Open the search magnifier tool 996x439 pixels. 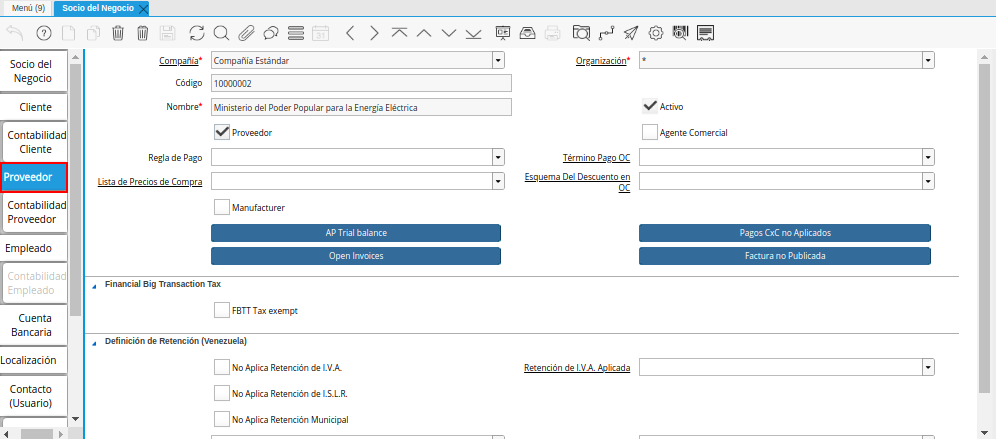(221, 33)
